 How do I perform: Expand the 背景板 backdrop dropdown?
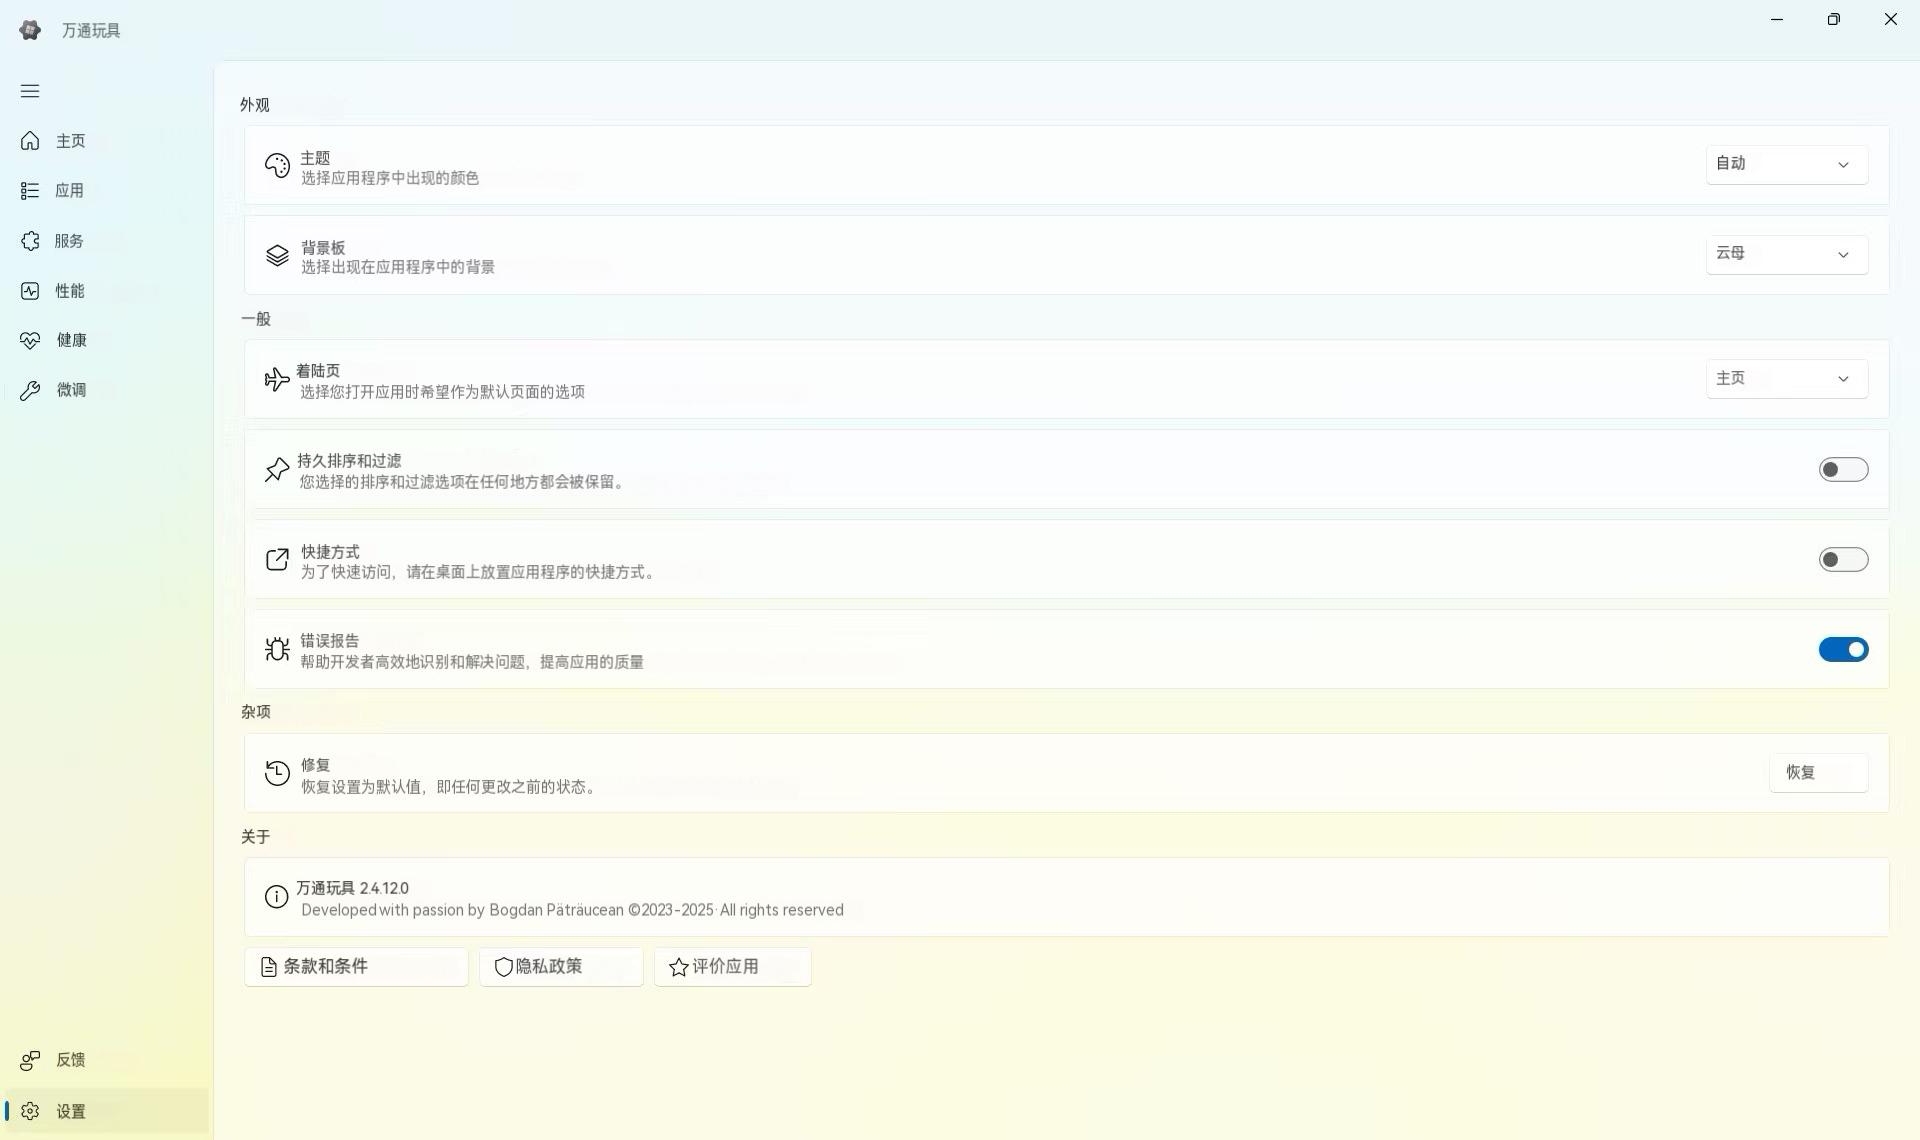point(1785,255)
